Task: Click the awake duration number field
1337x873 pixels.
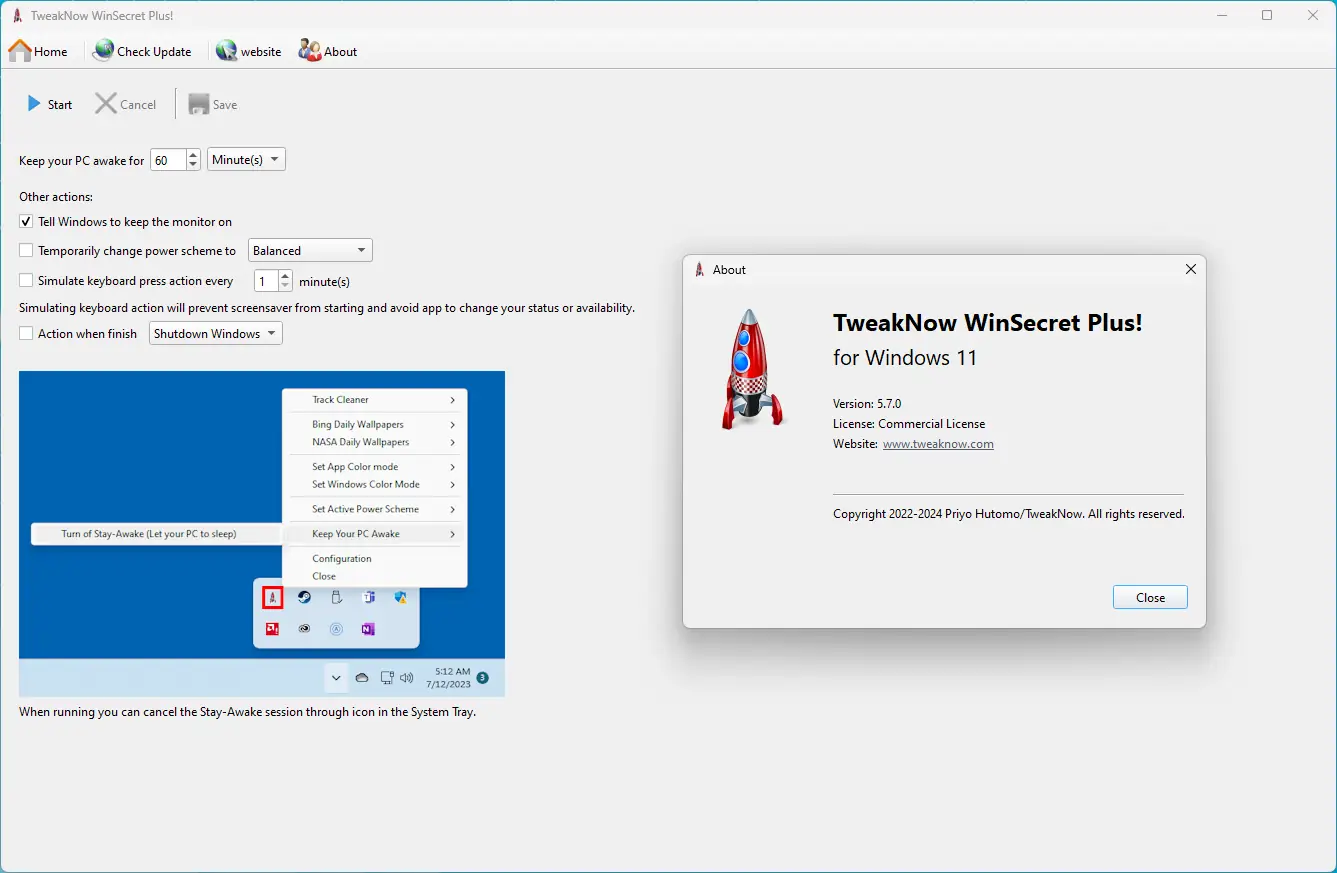Action: pos(168,160)
